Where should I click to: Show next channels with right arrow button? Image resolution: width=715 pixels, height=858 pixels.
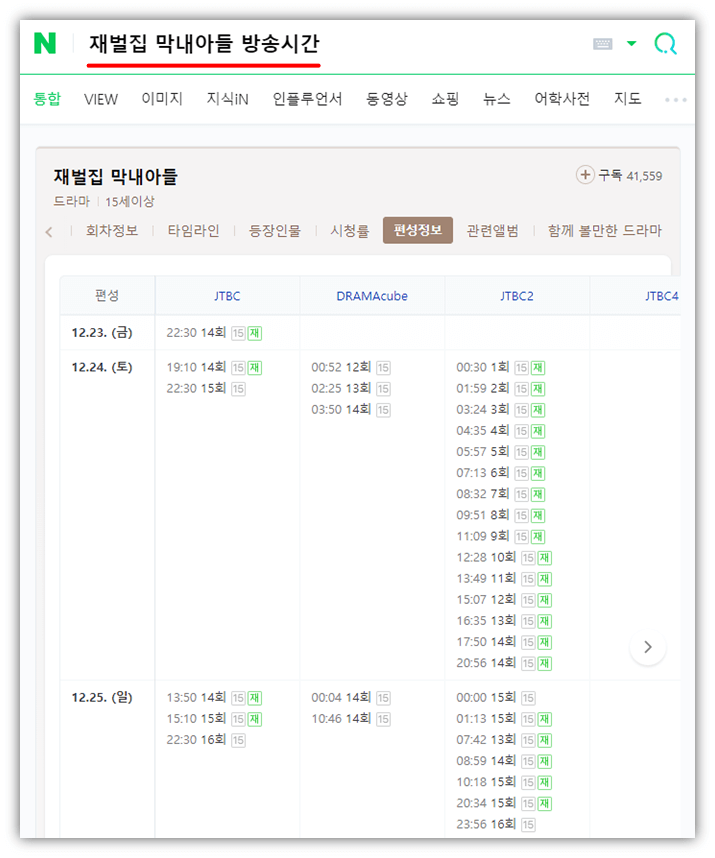click(648, 647)
